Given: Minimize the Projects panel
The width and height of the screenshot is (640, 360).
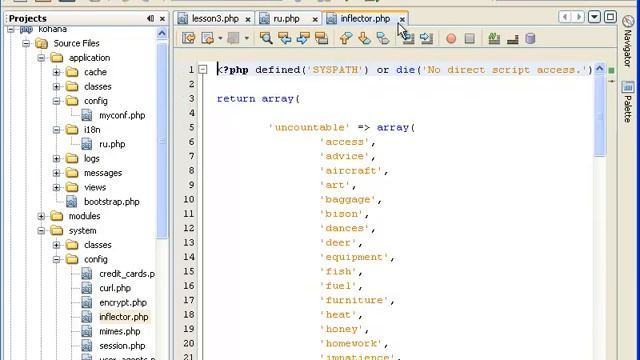Looking at the screenshot, I should (150, 18).
